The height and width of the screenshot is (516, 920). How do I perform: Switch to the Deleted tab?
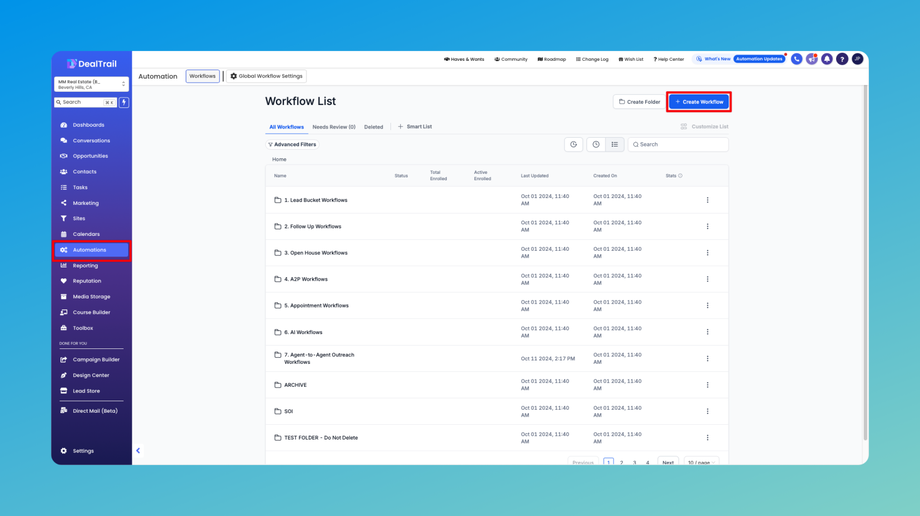[x=373, y=127]
